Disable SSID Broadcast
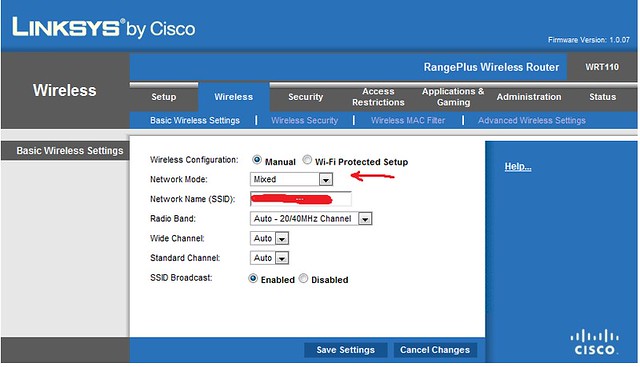This screenshot has height=367, width=640. [x=303, y=278]
